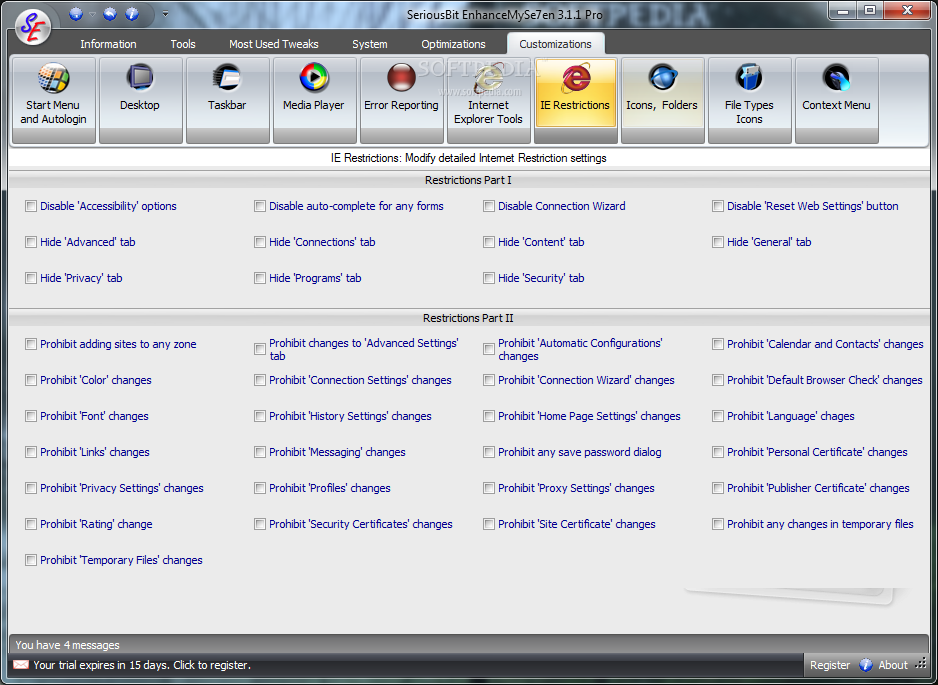Open Start Menu and Autologin customizations
Viewport: 938px width, 685px height.
[x=54, y=101]
